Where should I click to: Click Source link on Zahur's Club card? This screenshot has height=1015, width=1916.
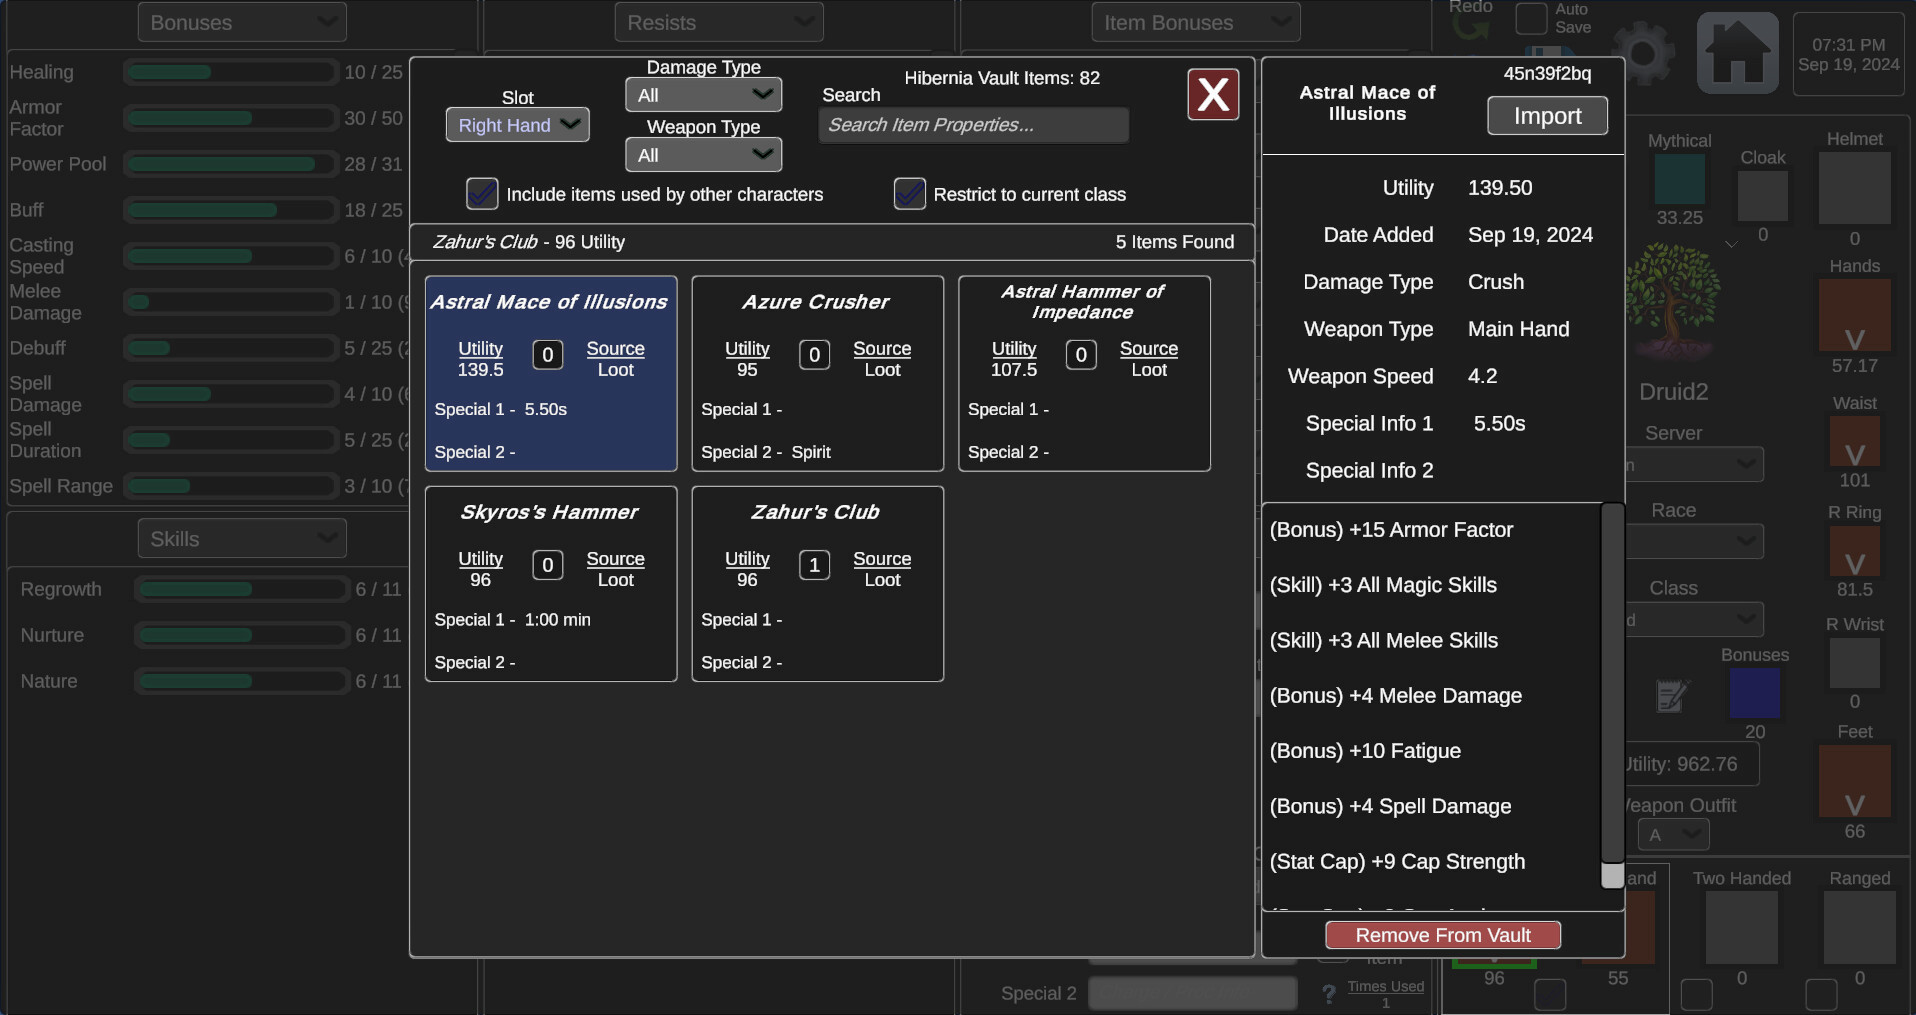pyautogui.click(x=882, y=558)
